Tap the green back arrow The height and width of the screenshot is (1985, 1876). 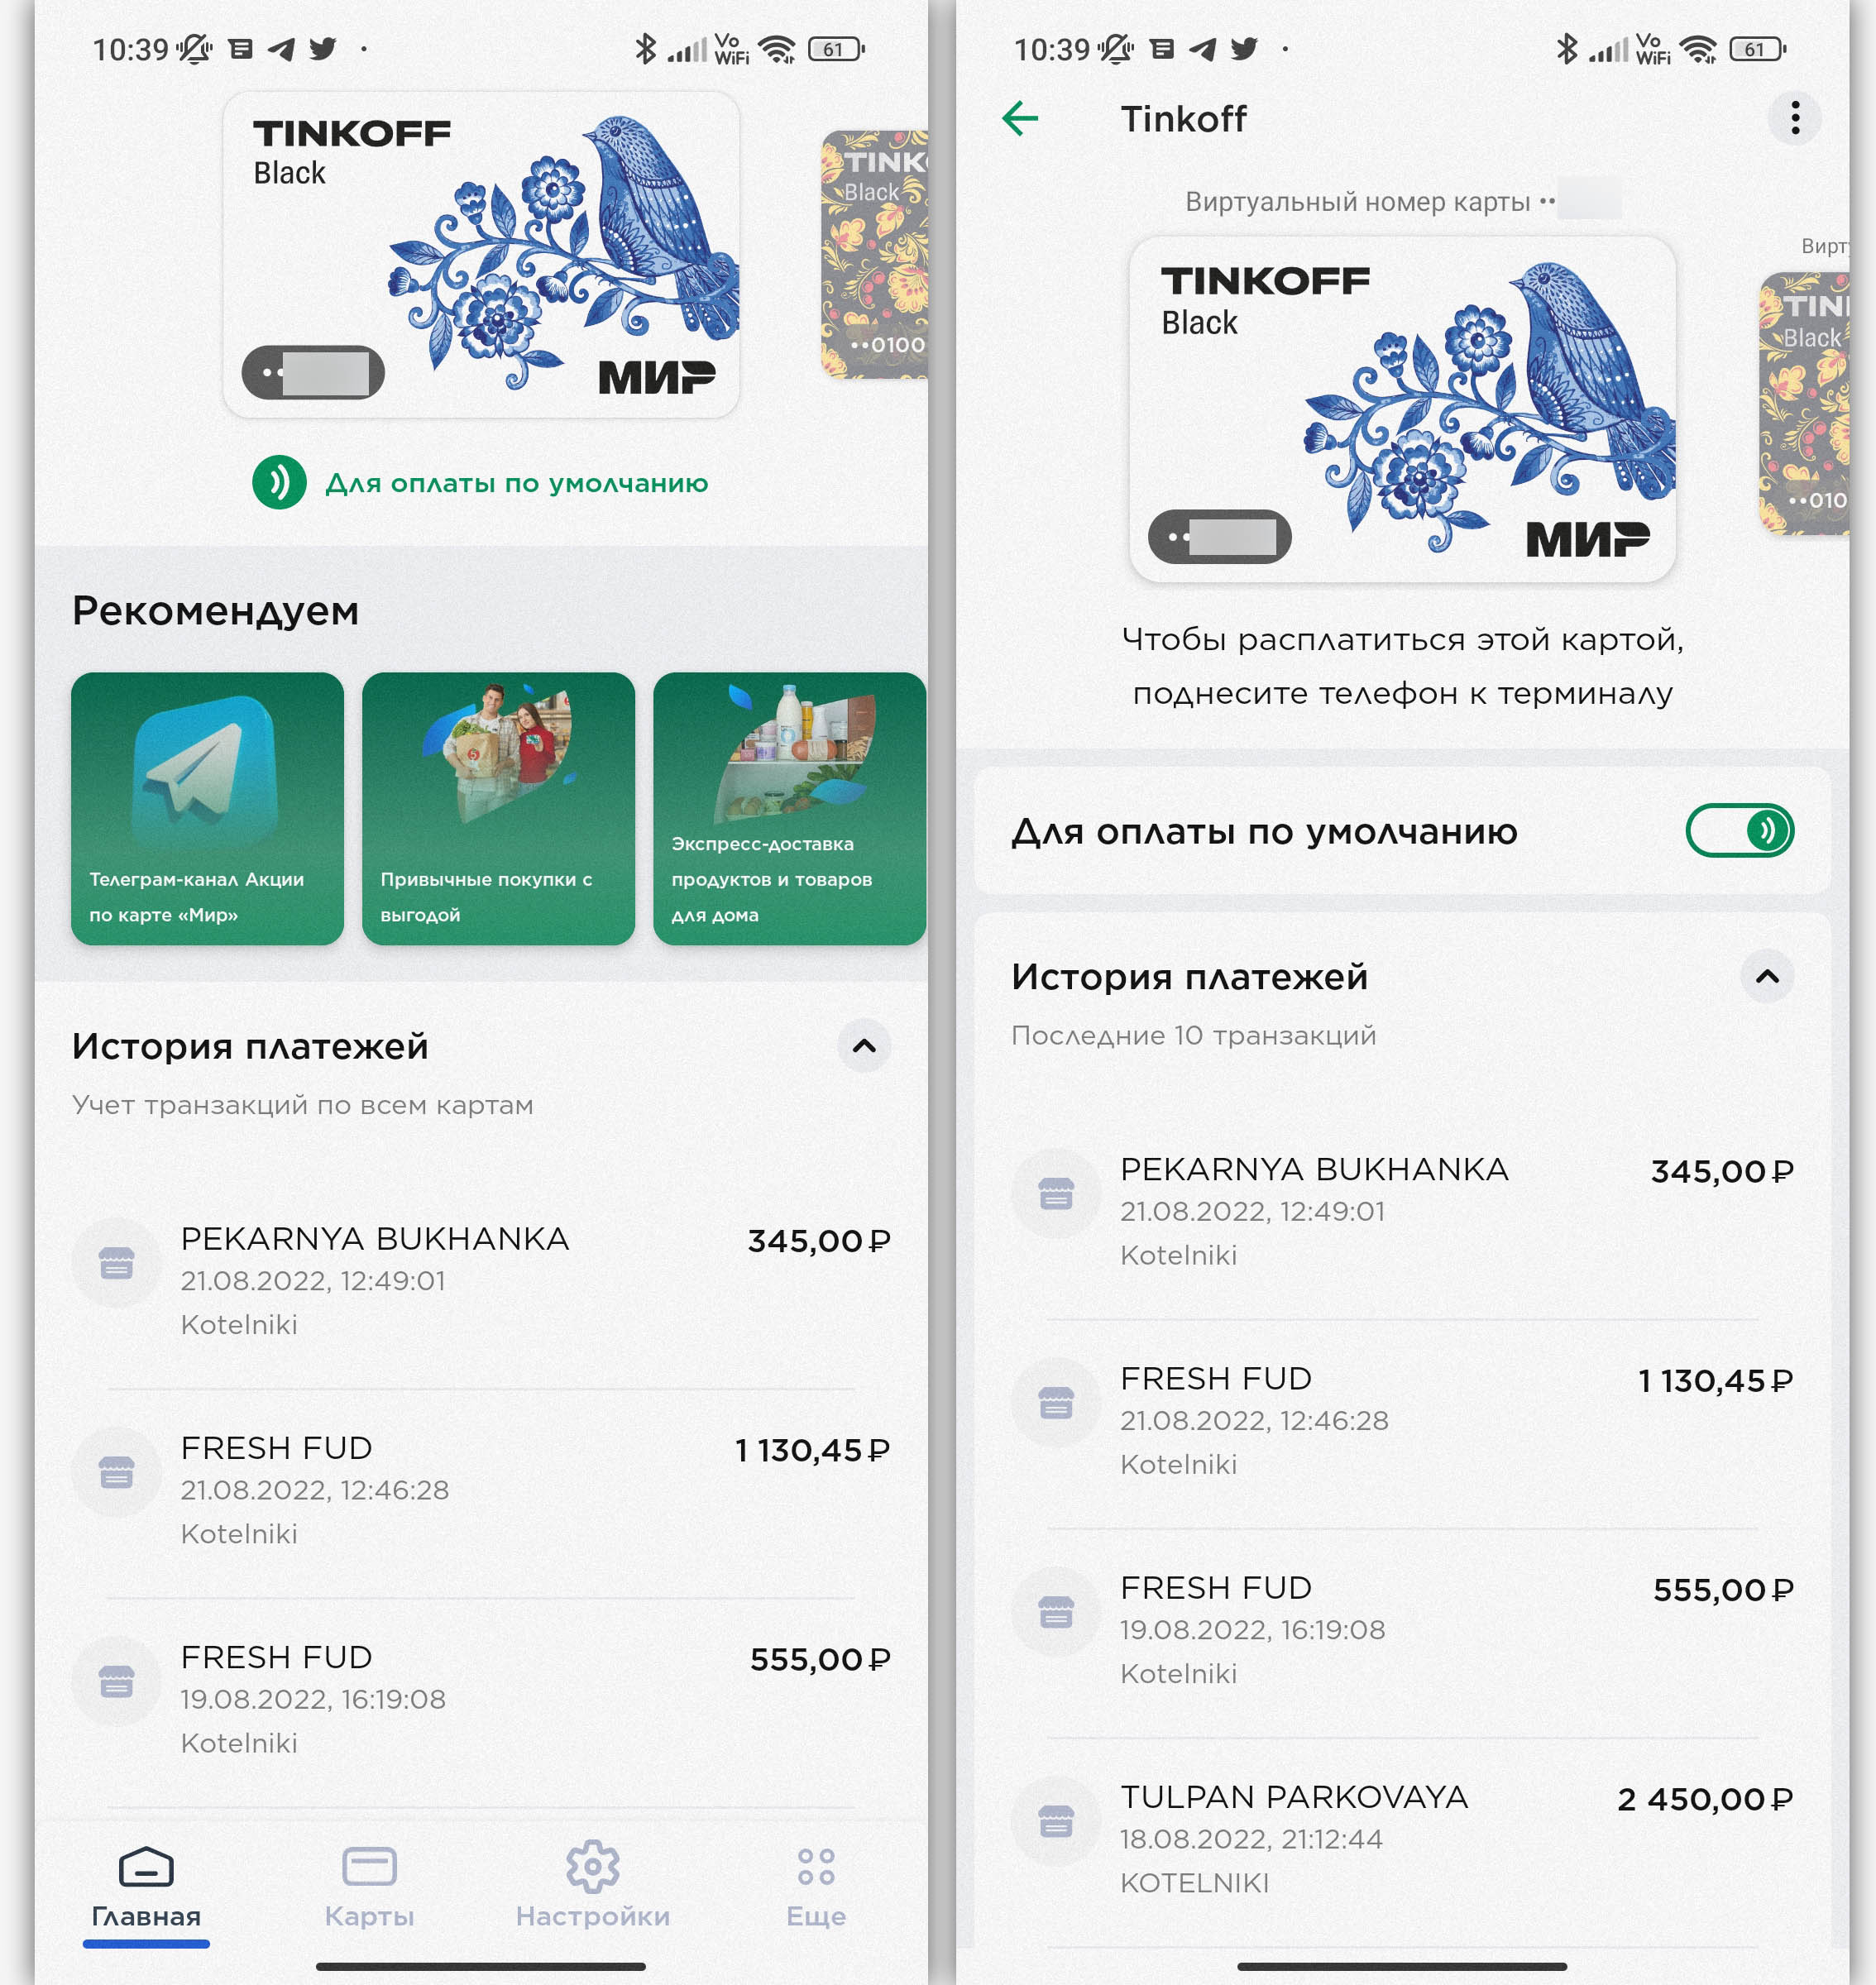coord(1020,119)
